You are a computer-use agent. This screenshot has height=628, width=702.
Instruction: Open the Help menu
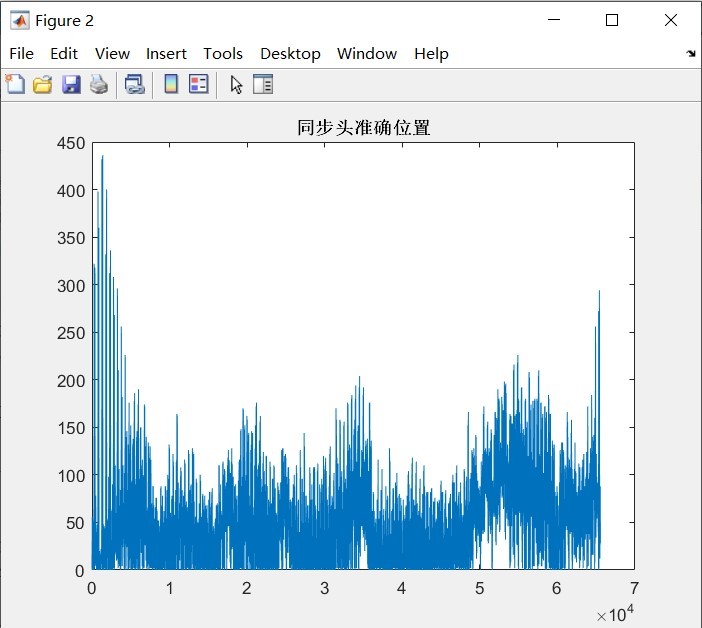coord(431,54)
